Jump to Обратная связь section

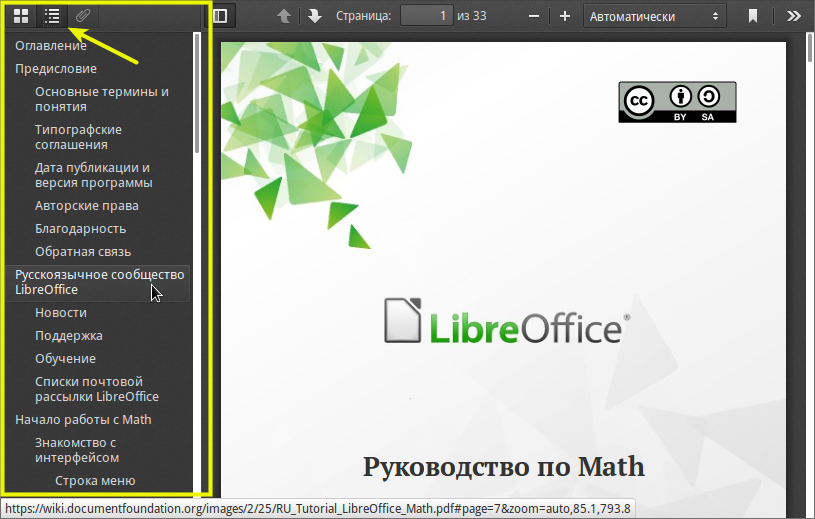point(83,251)
